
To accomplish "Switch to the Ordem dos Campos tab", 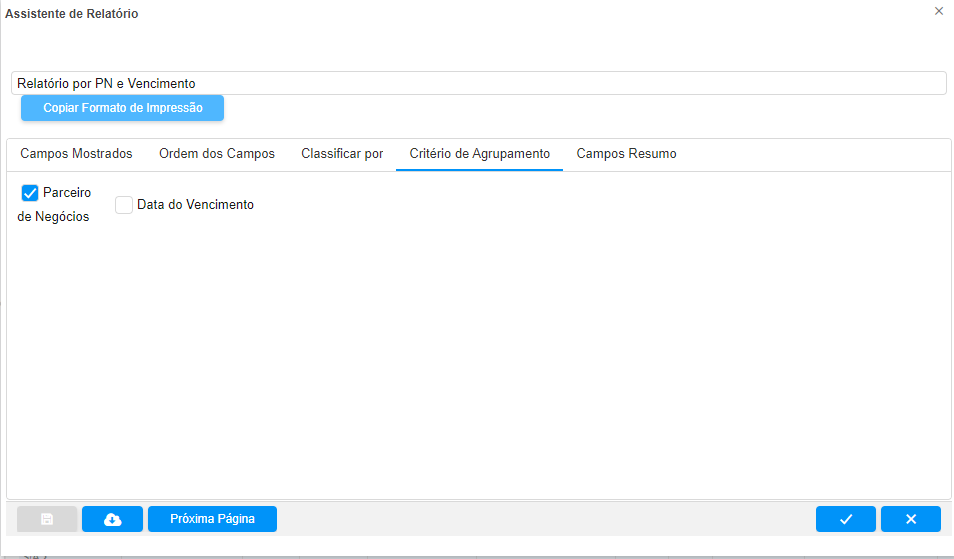I will (217, 154).
